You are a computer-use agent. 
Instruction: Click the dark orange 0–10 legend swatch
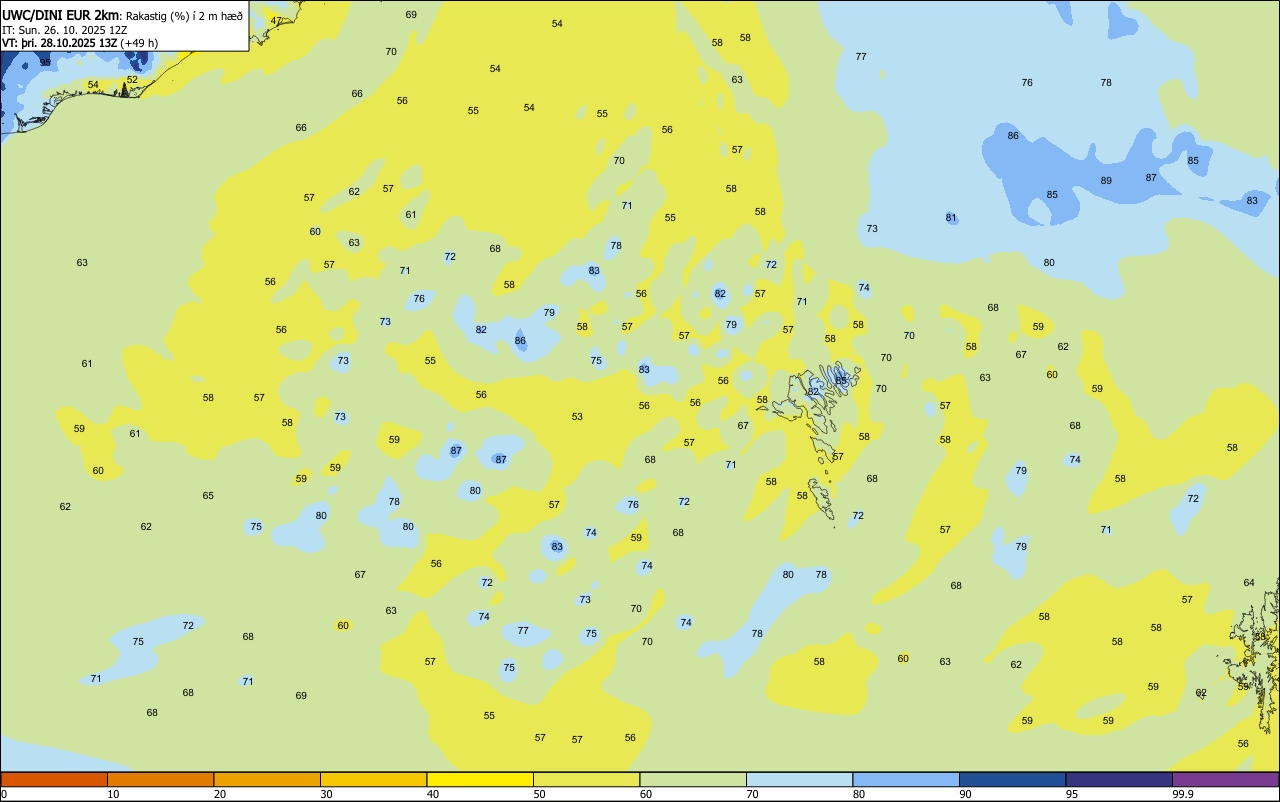pos(54,779)
